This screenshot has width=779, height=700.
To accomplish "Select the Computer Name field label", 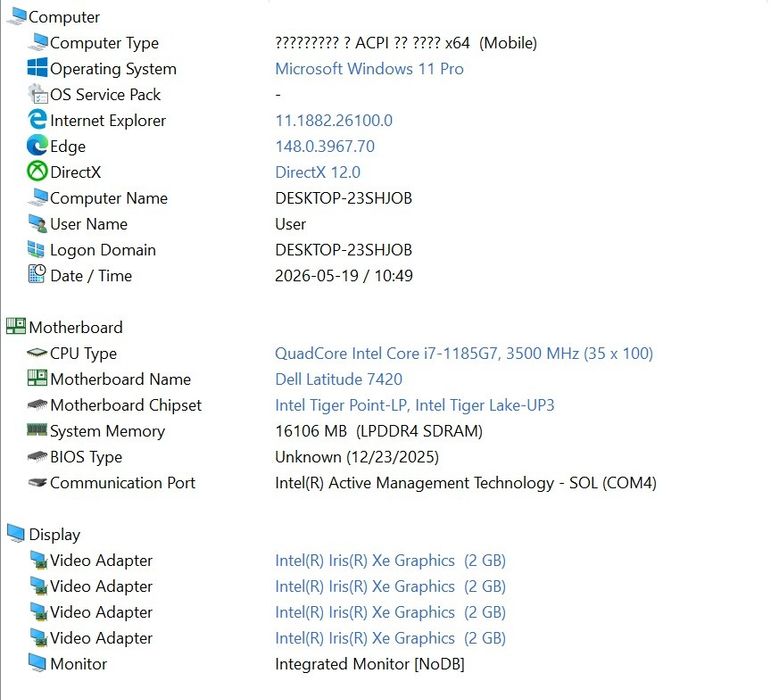I will coord(109,198).
